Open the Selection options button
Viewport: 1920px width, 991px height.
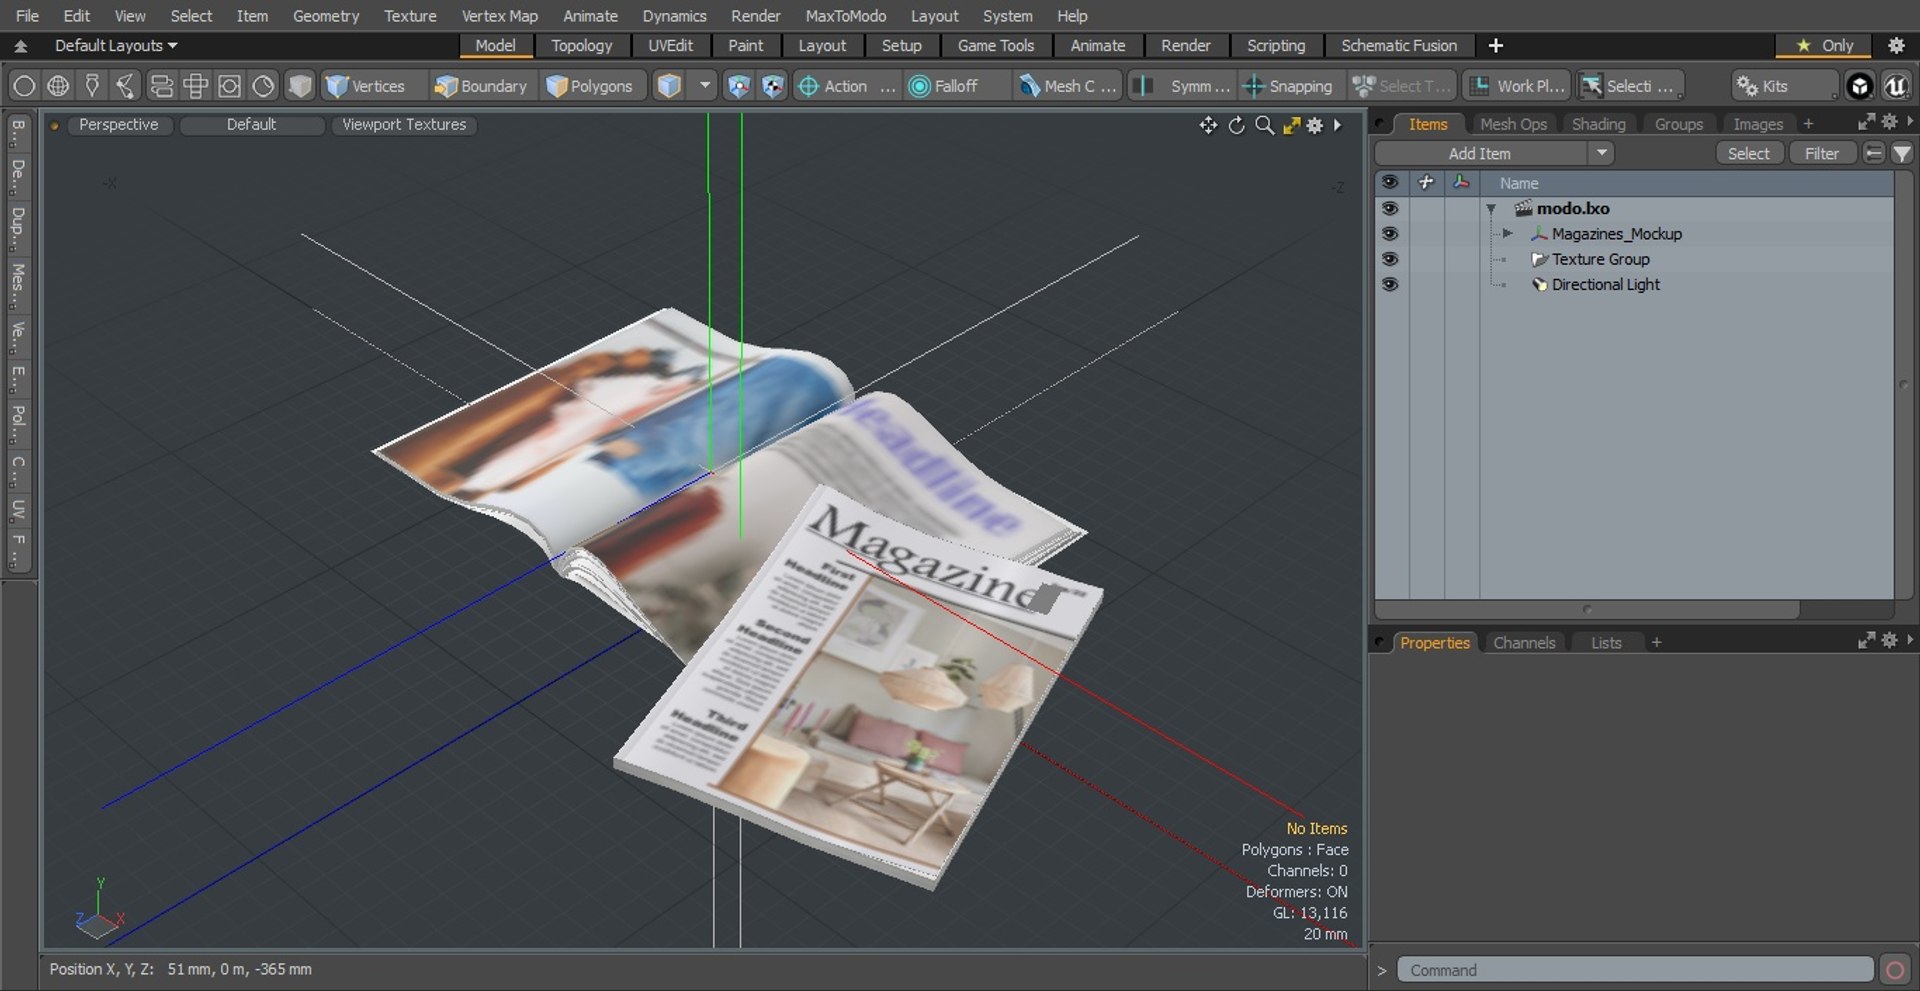point(1630,86)
